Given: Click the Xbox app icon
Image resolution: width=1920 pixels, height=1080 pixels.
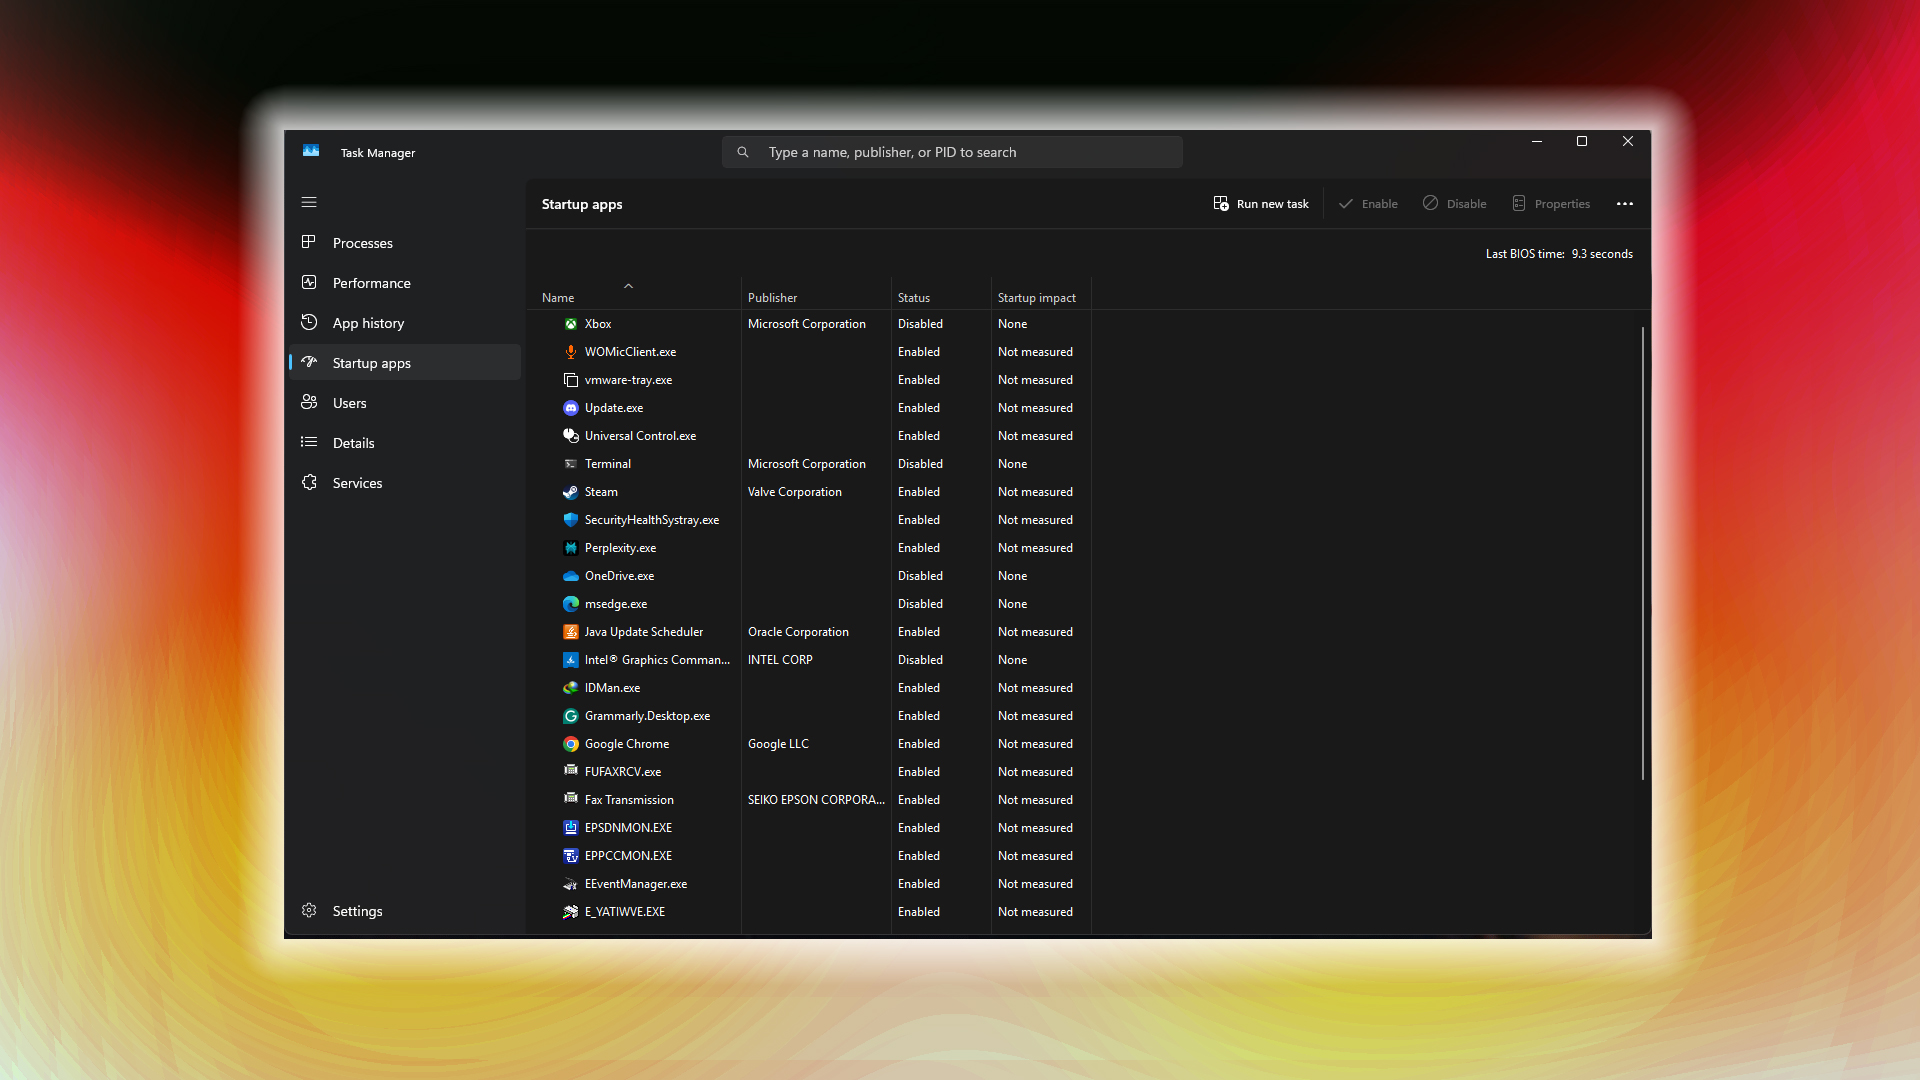Looking at the screenshot, I should 570,324.
